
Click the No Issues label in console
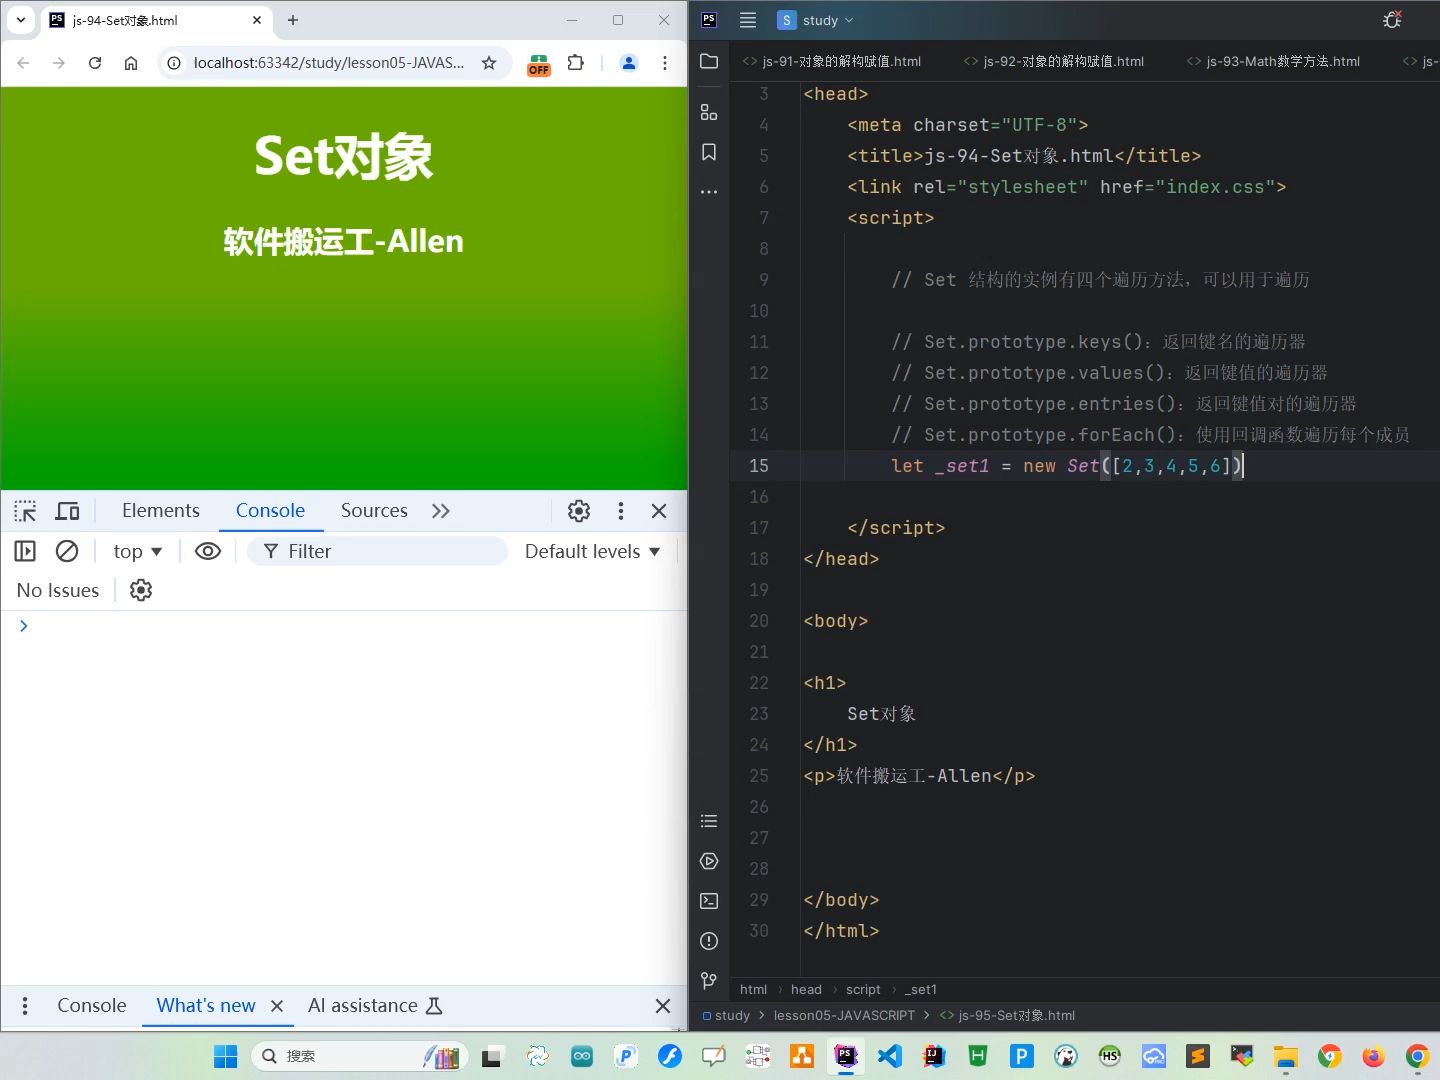tap(58, 590)
